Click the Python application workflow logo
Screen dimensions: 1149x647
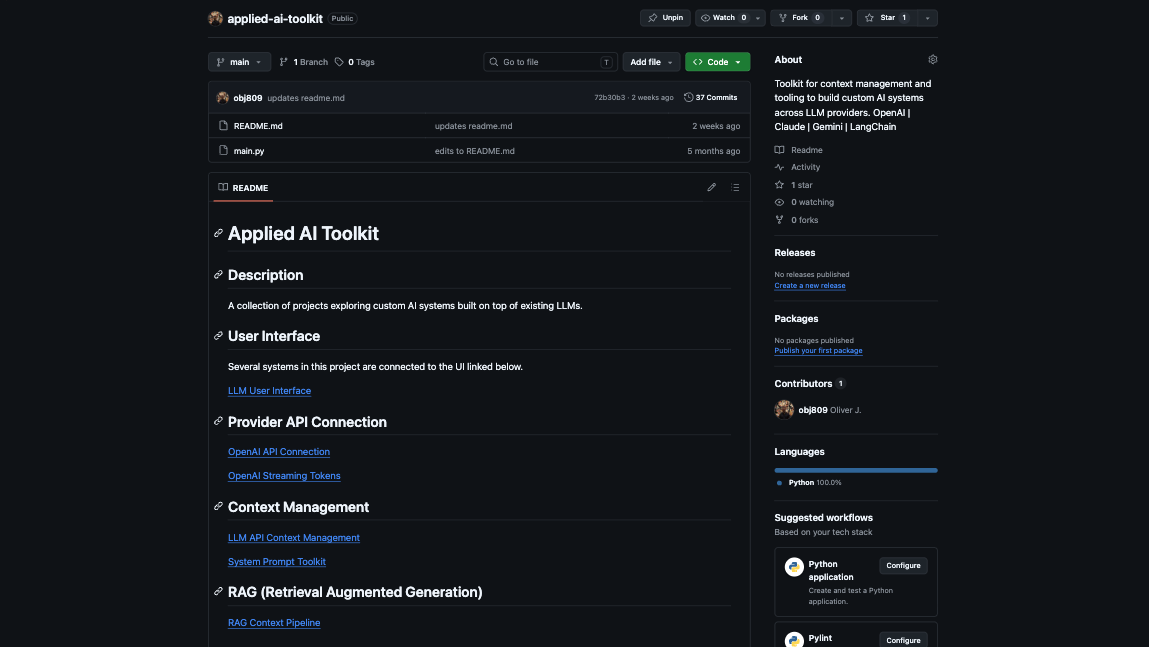(x=794, y=566)
